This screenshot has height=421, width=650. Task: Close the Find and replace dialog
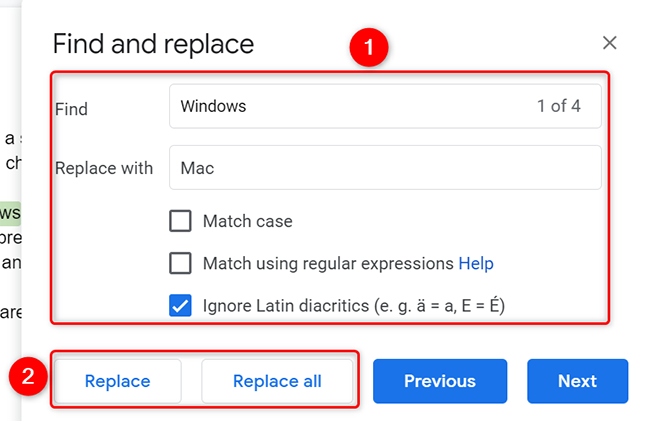click(x=610, y=43)
